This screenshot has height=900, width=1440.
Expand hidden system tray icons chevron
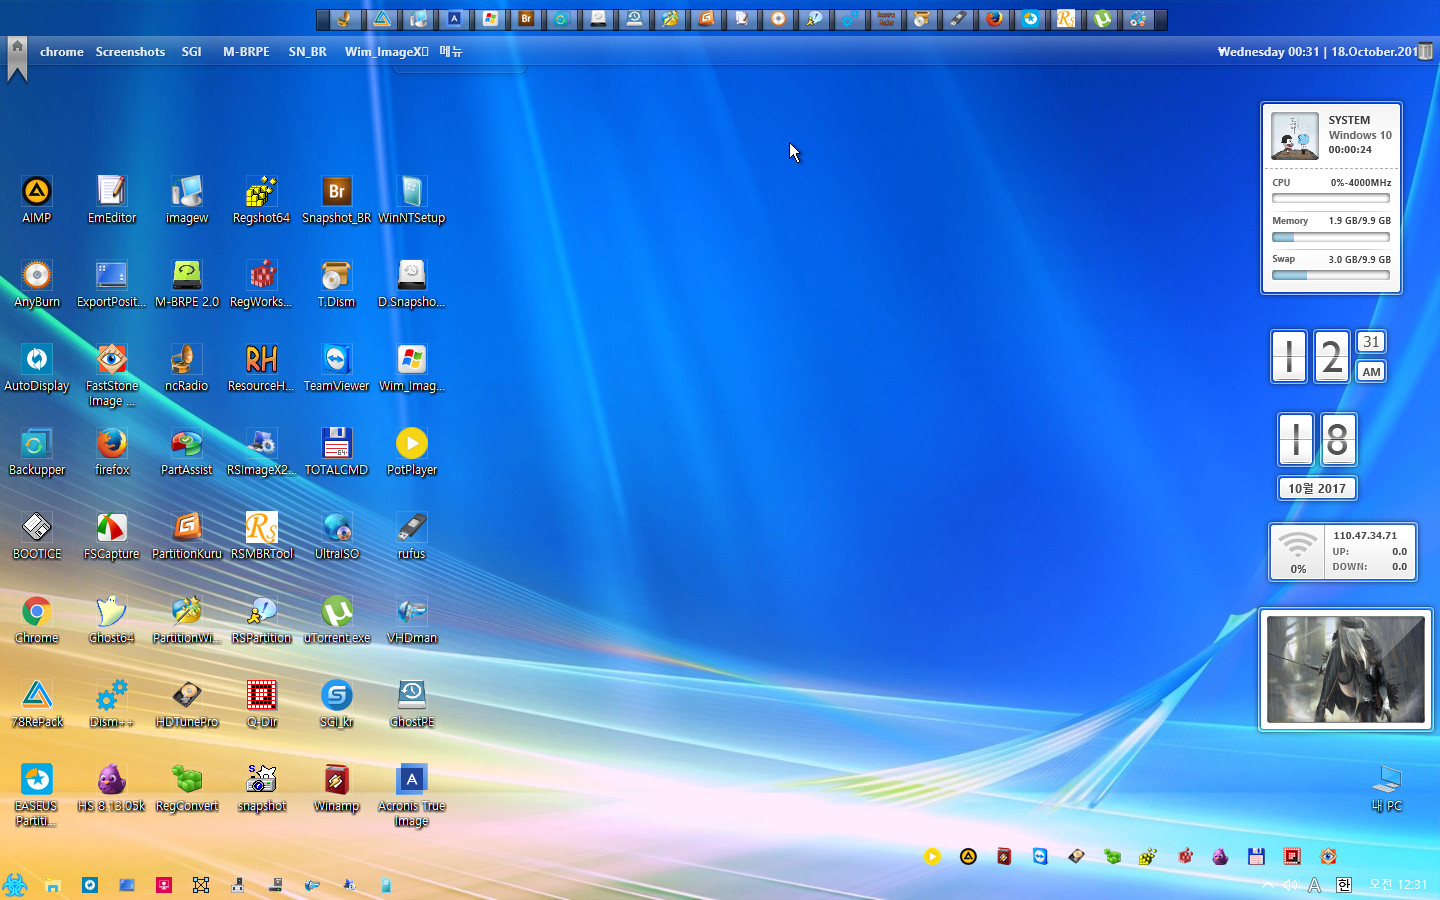1268,885
